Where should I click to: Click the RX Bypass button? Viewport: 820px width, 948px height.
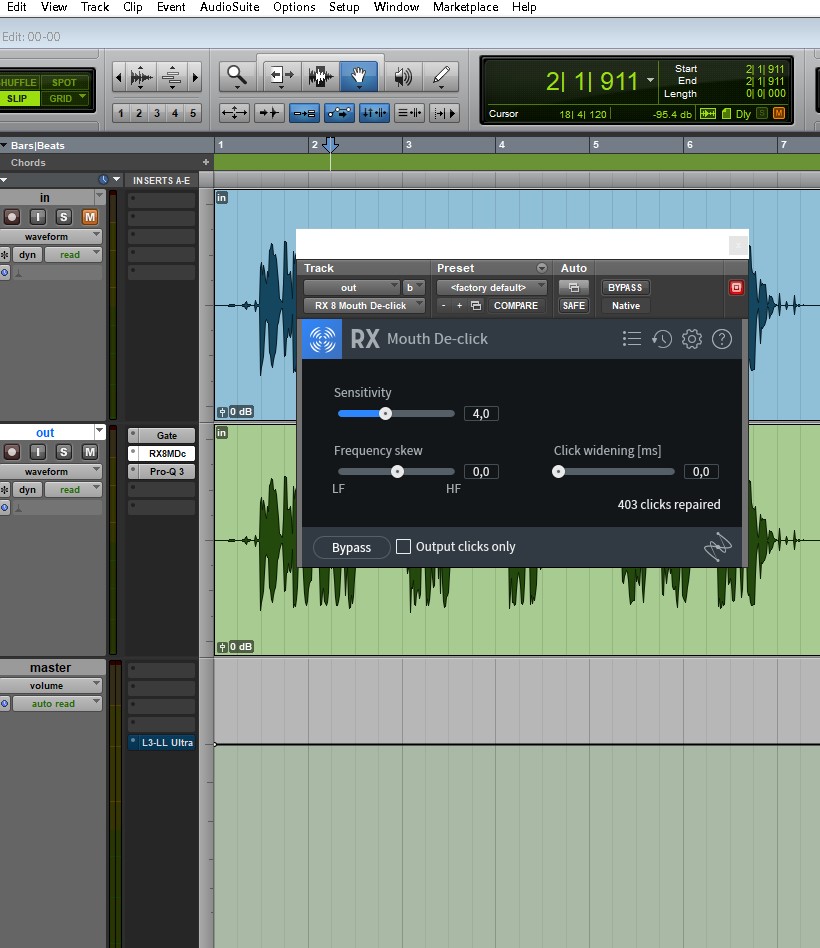click(351, 547)
